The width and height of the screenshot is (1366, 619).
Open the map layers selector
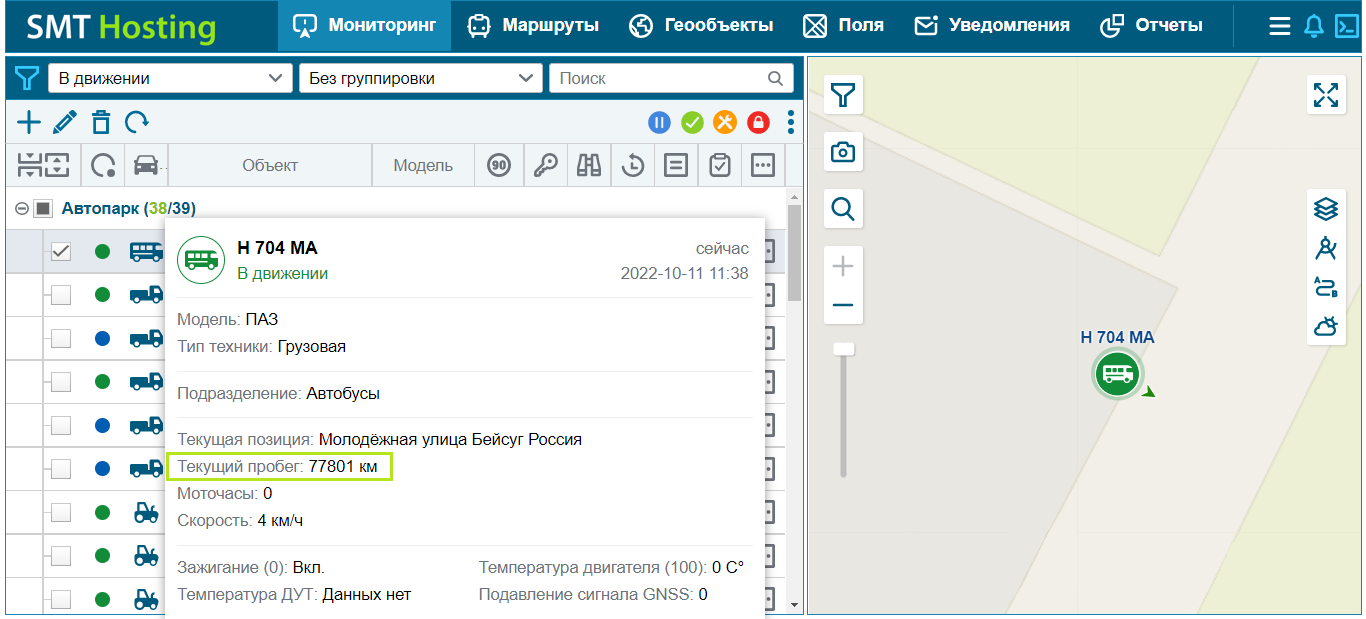pos(1325,209)
